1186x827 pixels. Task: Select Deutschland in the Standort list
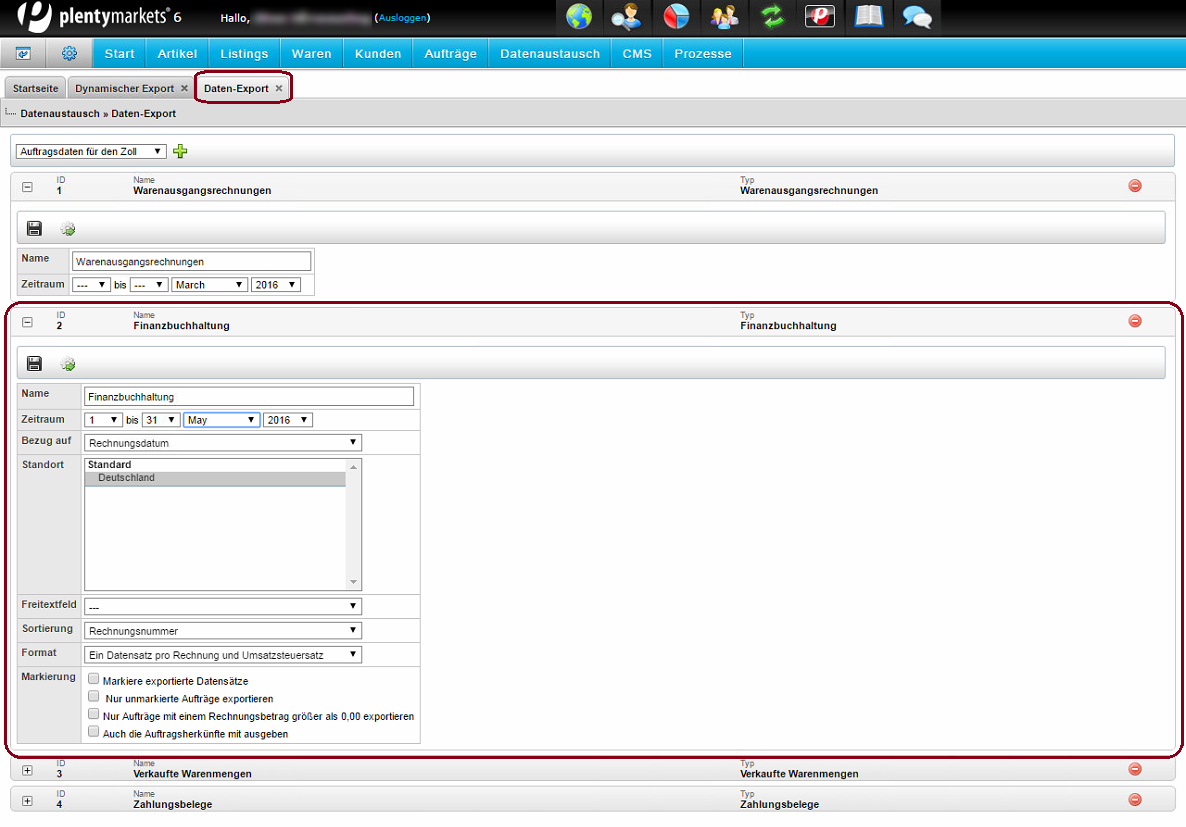coord(126,478)
